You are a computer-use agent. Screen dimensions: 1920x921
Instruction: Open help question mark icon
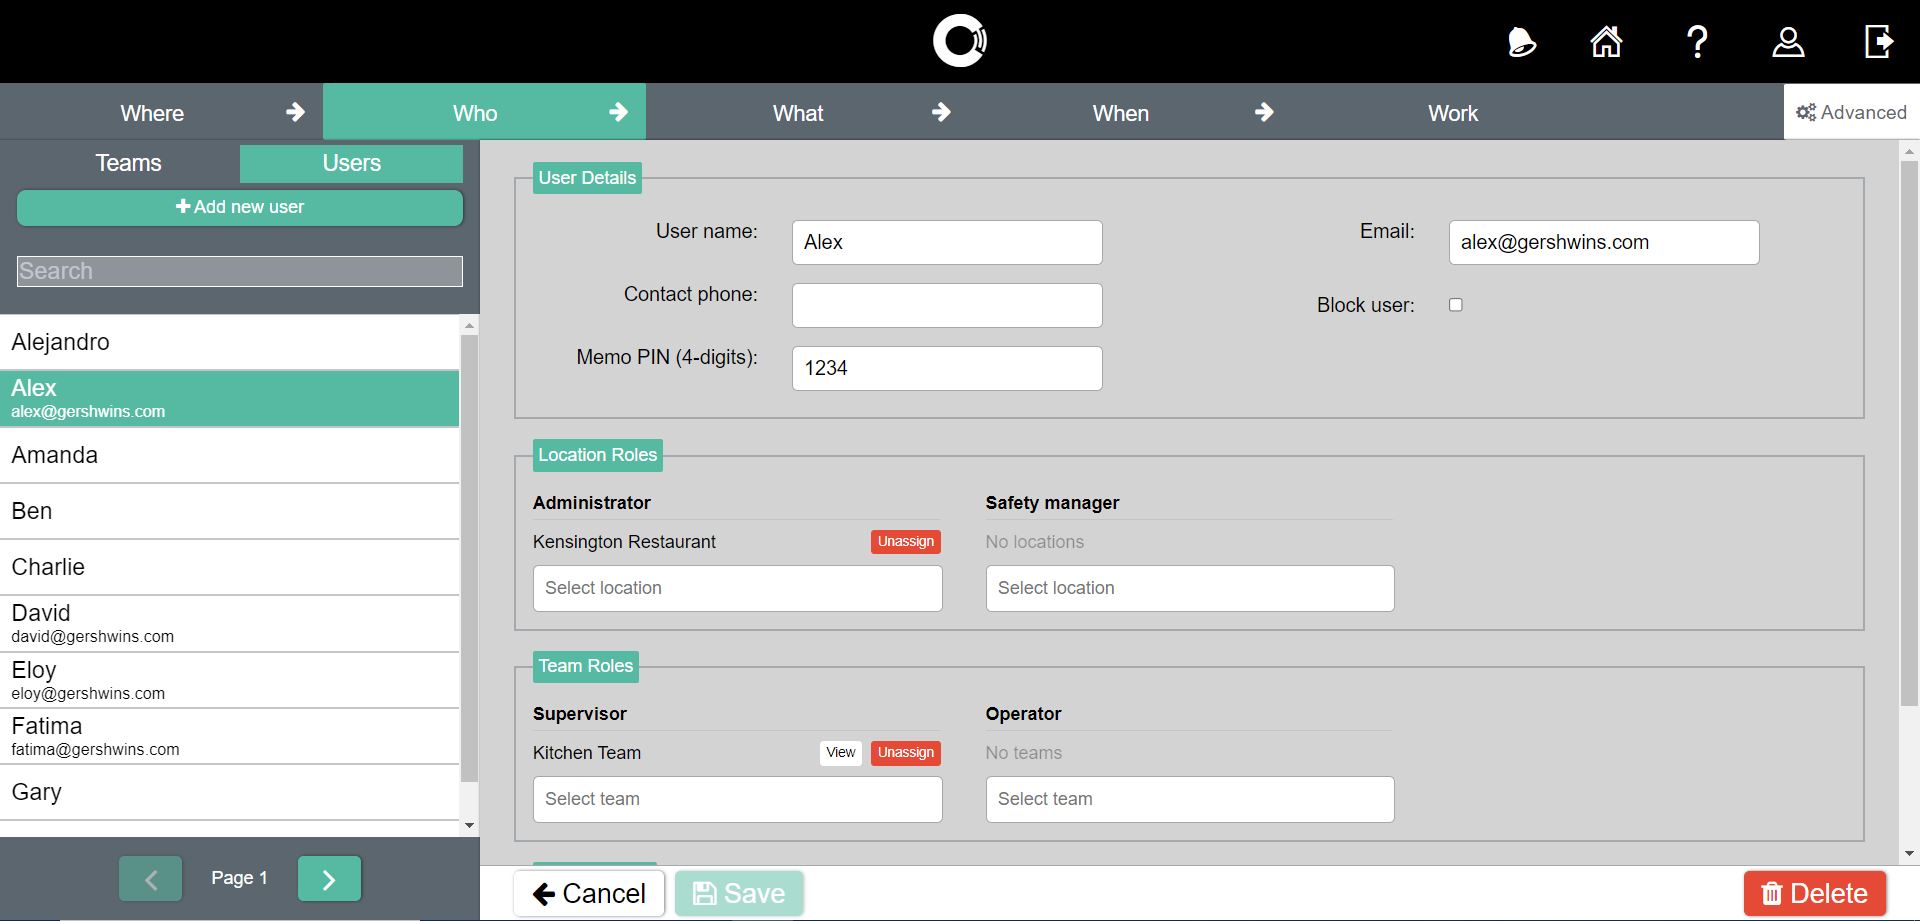(x=1697, y=42)
